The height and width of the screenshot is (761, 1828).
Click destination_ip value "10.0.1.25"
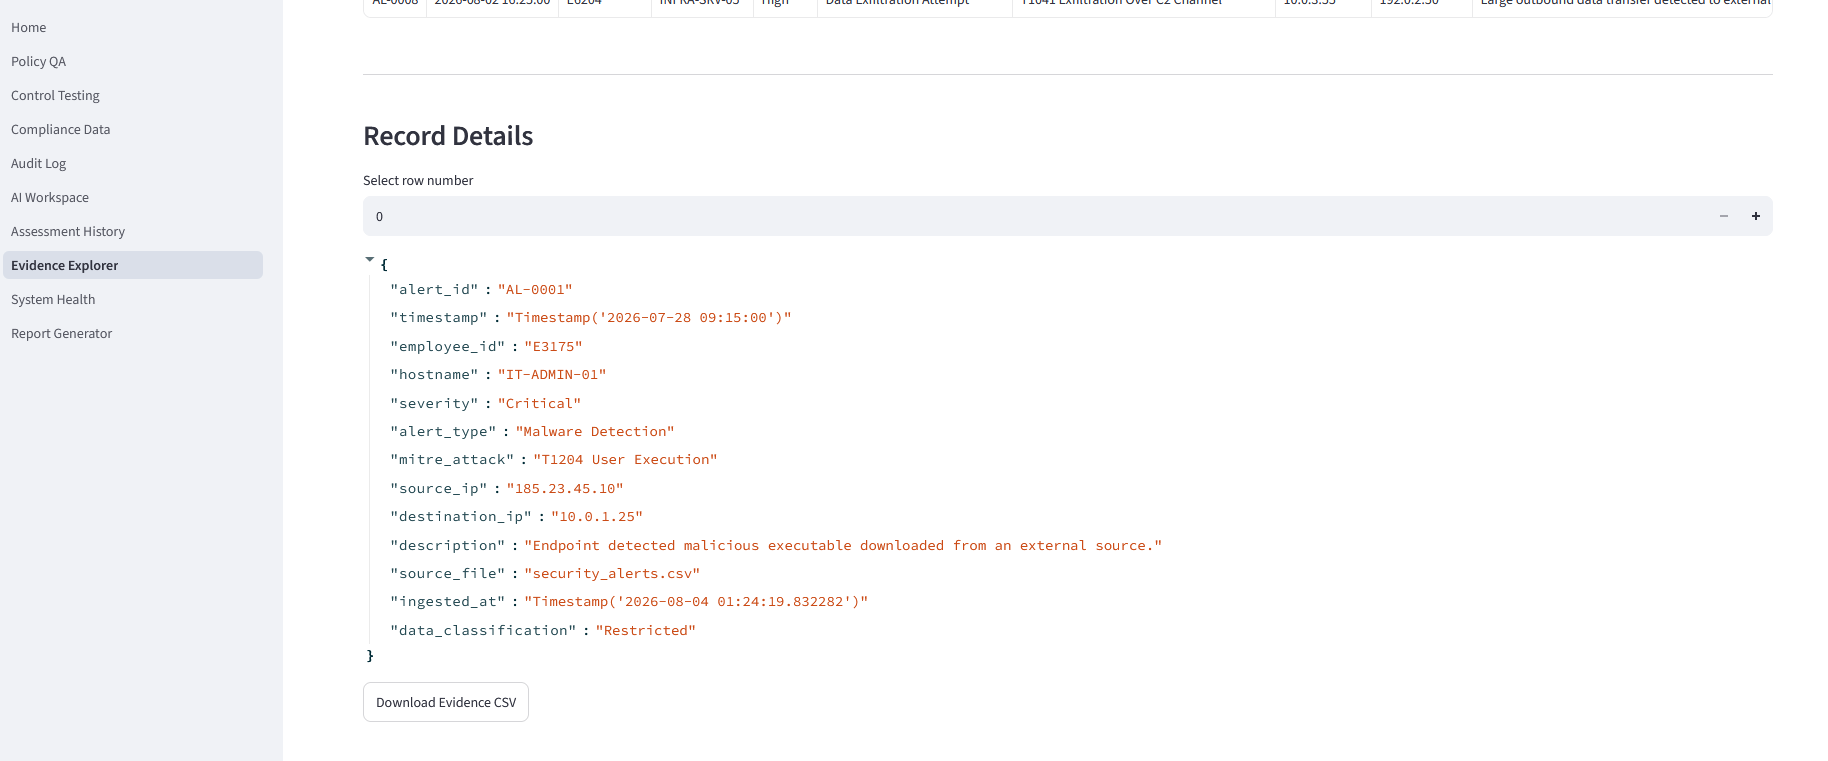point(597,517)
